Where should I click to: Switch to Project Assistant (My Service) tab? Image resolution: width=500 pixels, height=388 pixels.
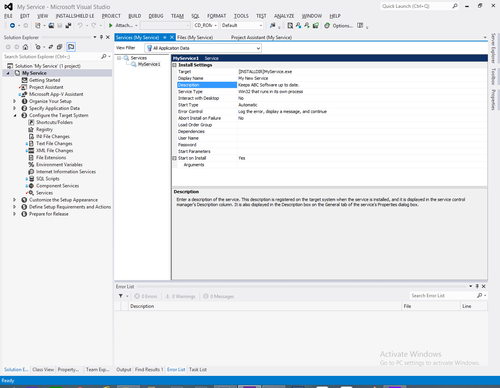point(261,37)
